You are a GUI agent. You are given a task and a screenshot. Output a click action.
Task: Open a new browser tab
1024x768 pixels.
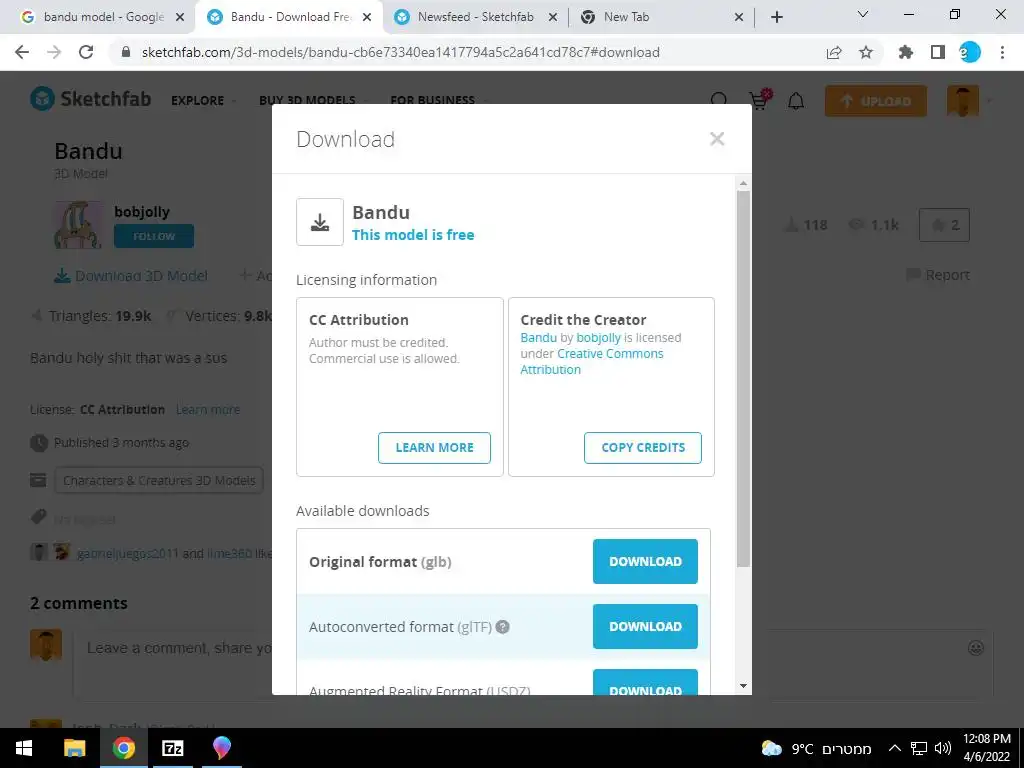[x=776, y=18]
